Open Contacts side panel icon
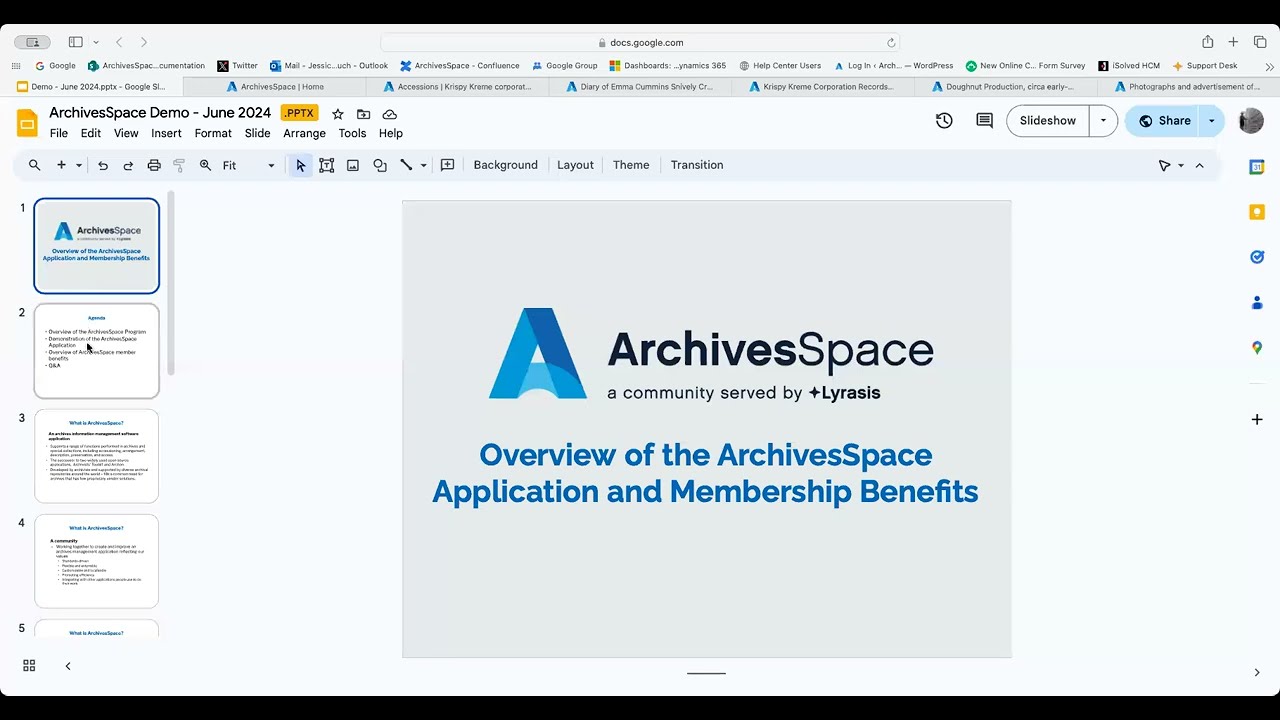Screen dimensions: 1280x720 tap(1257, 302)
